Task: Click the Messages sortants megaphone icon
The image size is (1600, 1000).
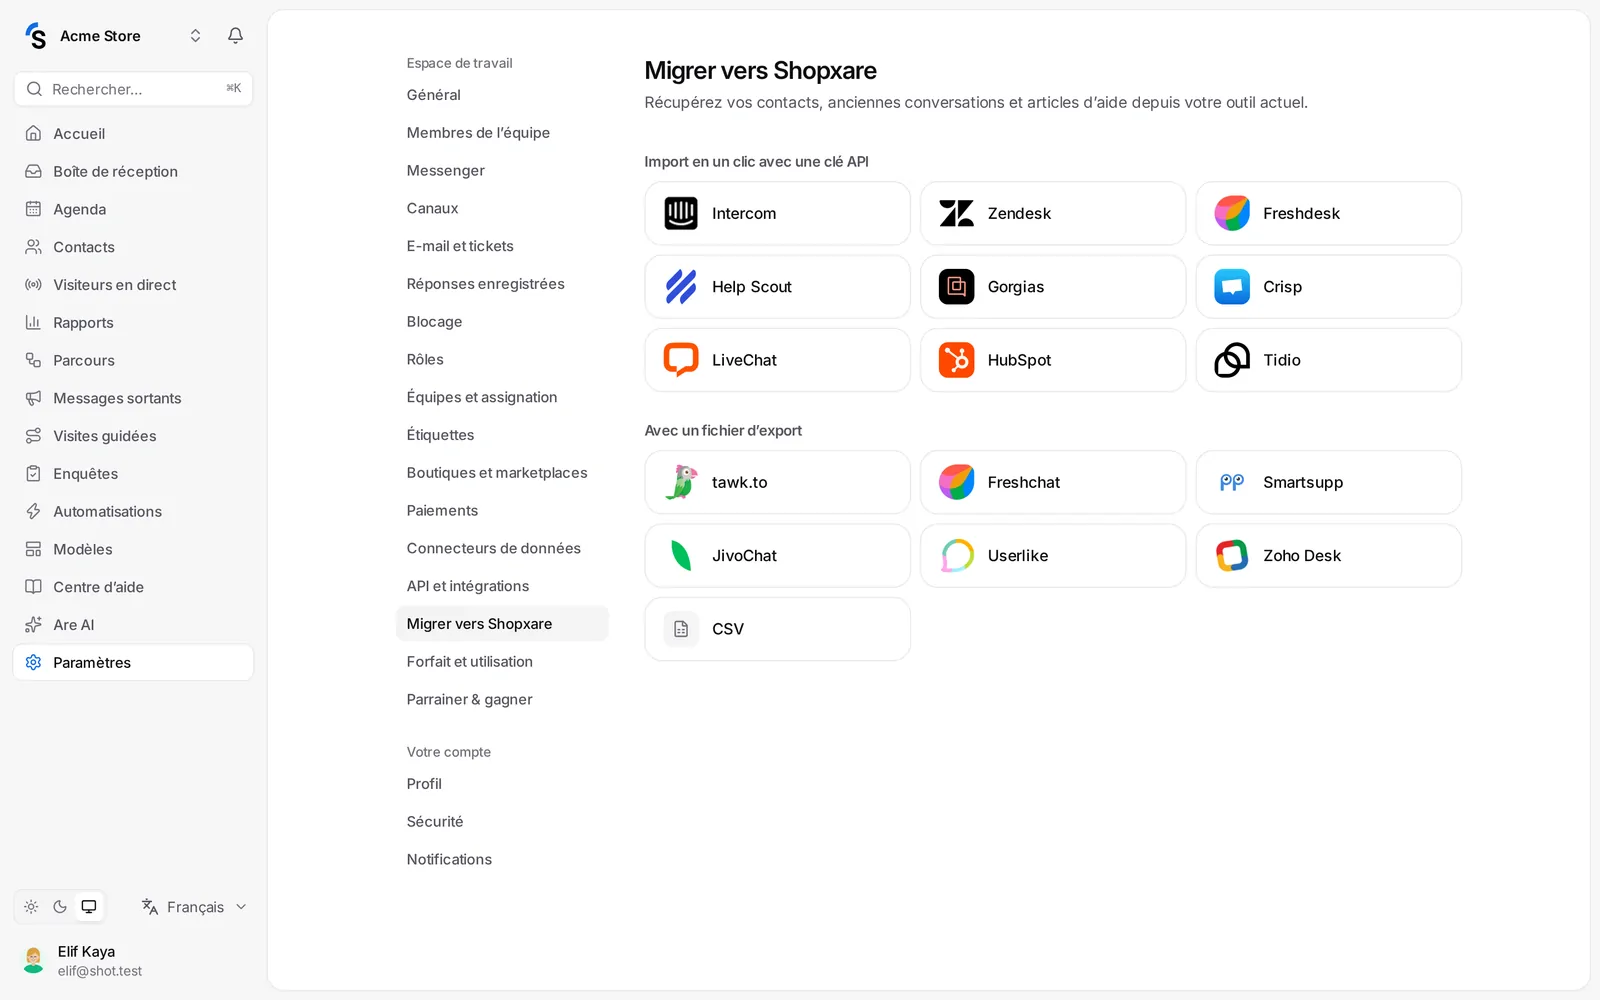Action: 33,398
